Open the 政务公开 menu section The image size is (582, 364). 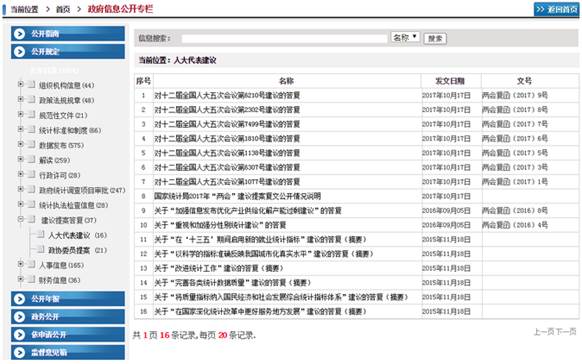point(68,317)
